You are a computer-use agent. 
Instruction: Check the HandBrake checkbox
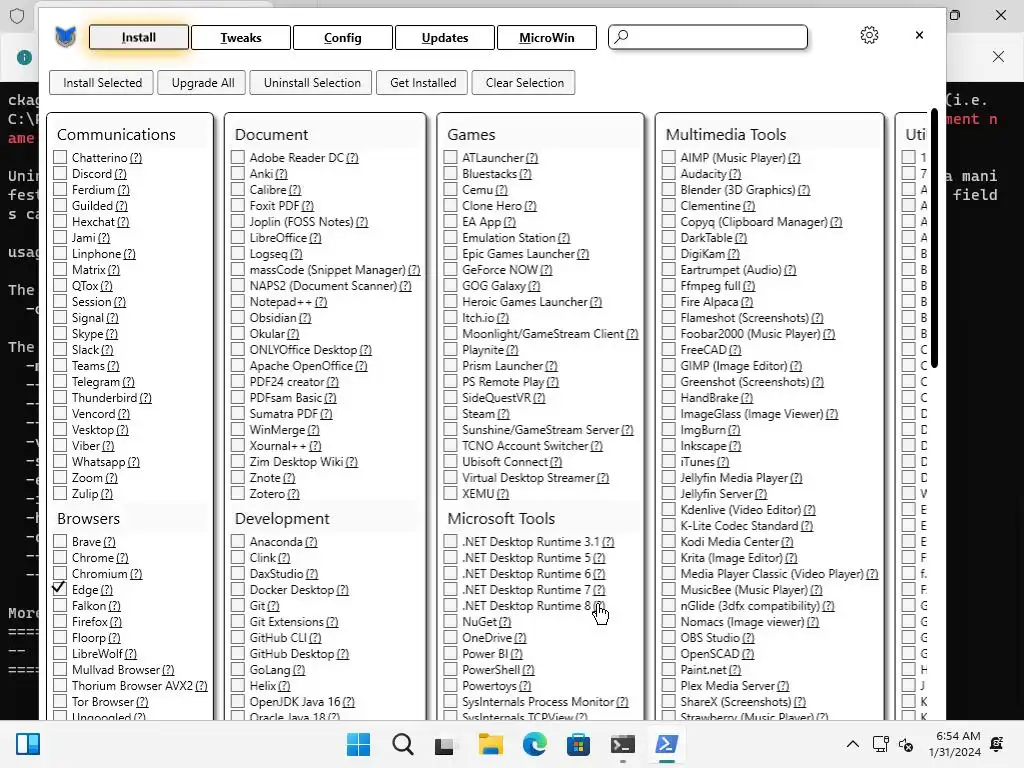pos(668,398)
